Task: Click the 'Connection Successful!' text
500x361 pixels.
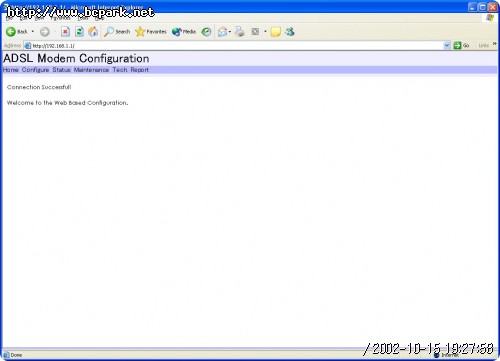Action: 39,87
